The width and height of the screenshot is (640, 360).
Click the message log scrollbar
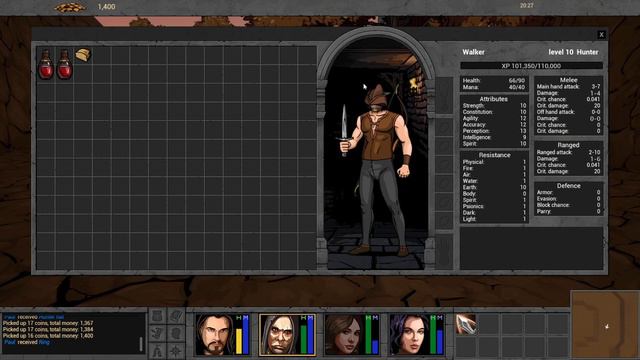pyautogui.click(x=141, y=344)
